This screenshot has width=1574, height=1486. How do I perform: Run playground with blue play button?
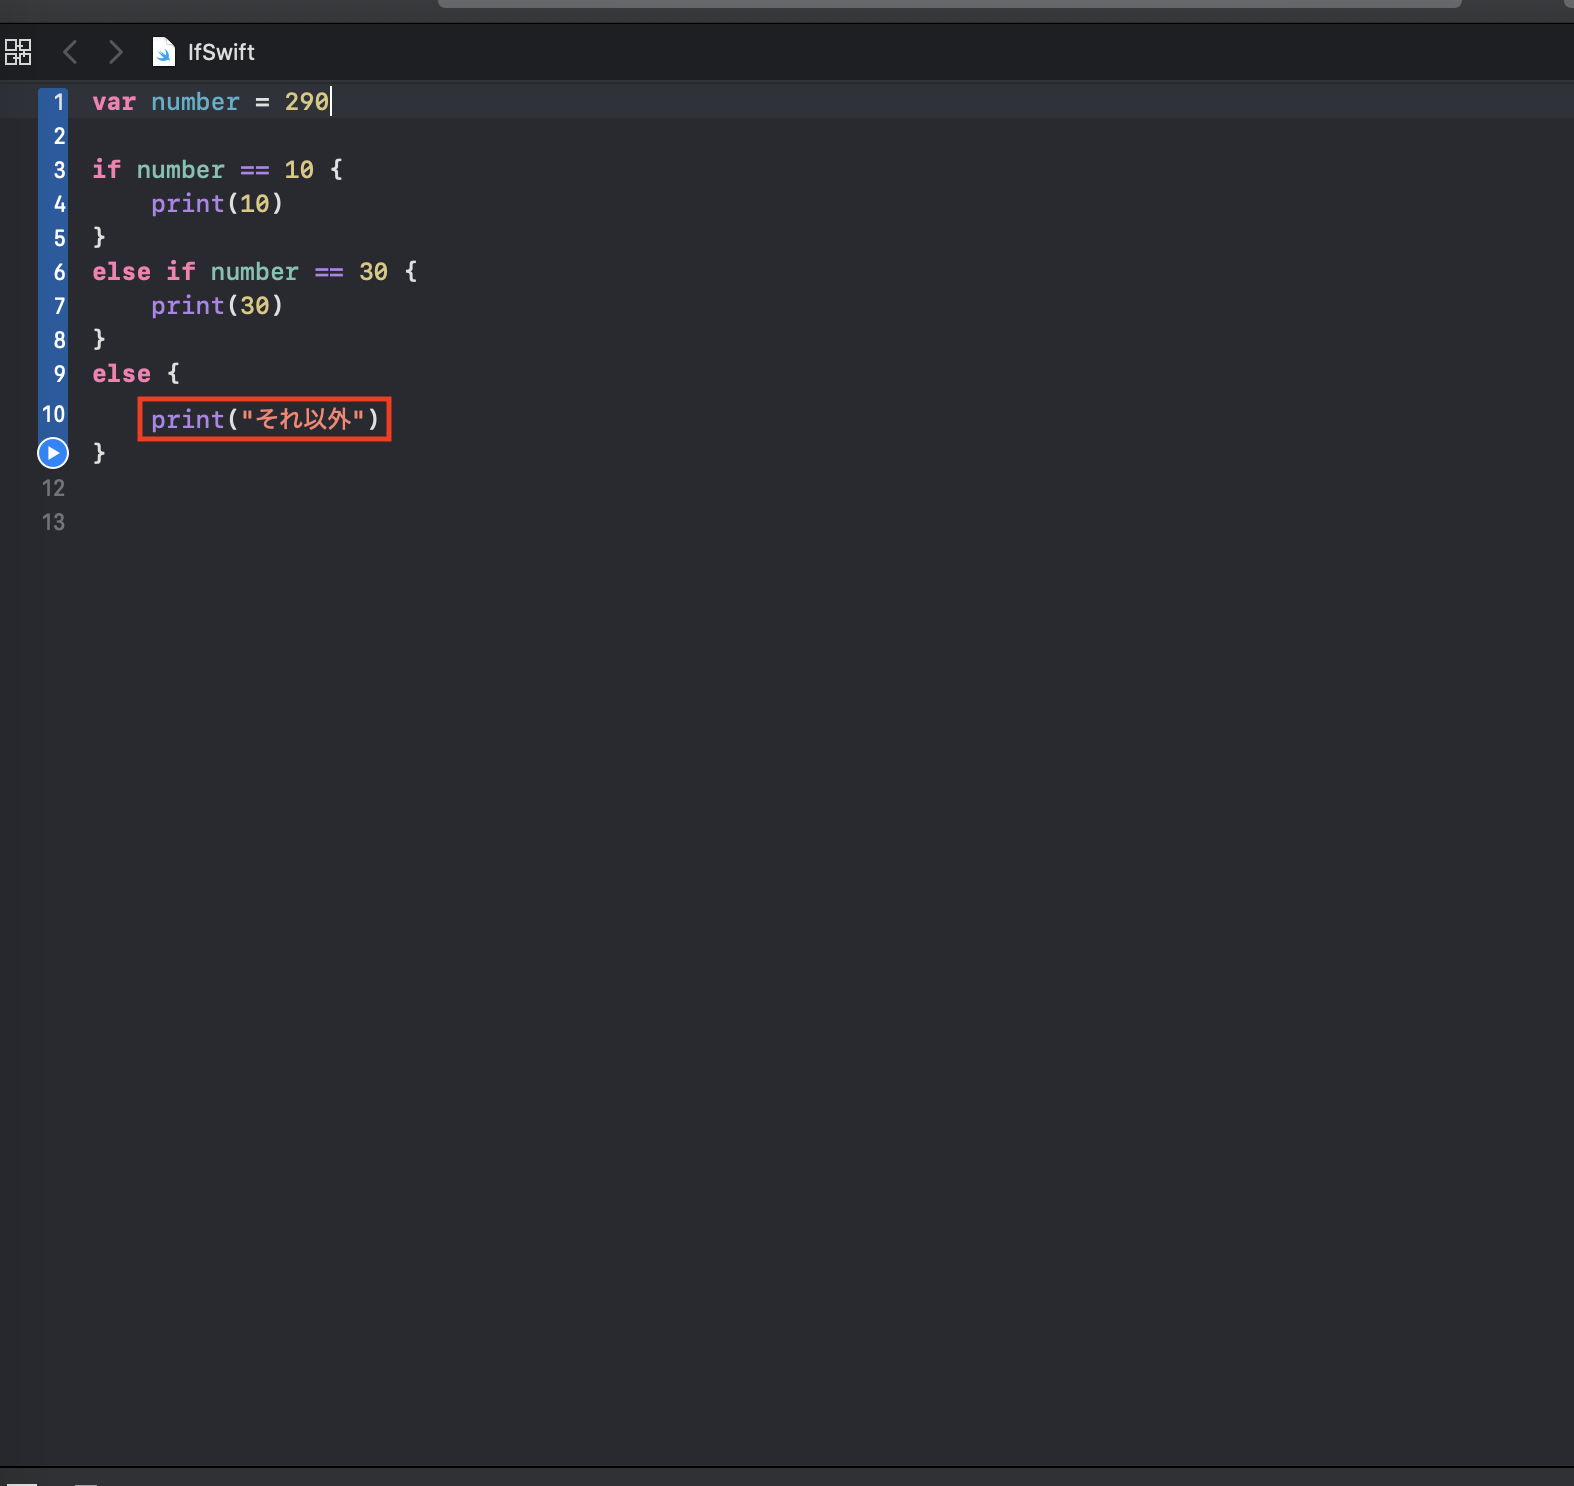53,453
